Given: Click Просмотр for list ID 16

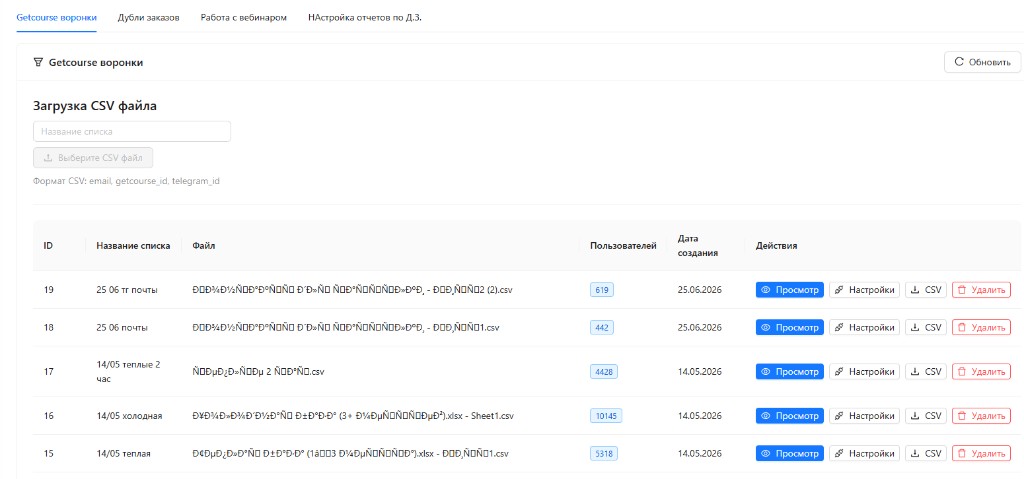Looking at the screenshot, I should pyautogui.click(x=790, y=416).
